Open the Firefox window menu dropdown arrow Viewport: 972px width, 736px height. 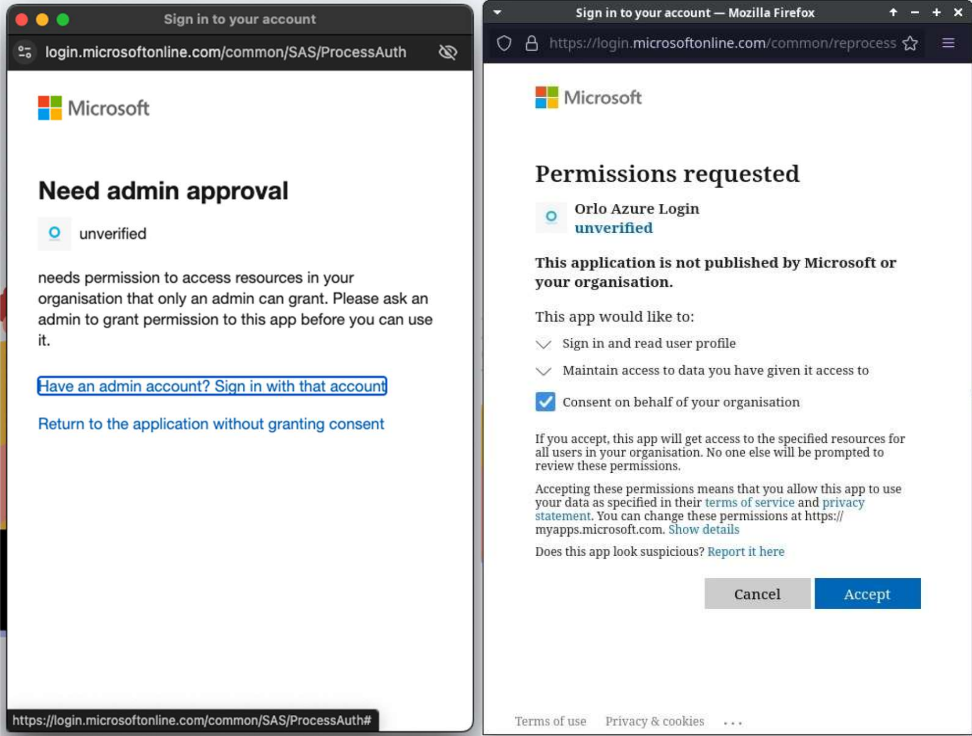tap(497, 12)
